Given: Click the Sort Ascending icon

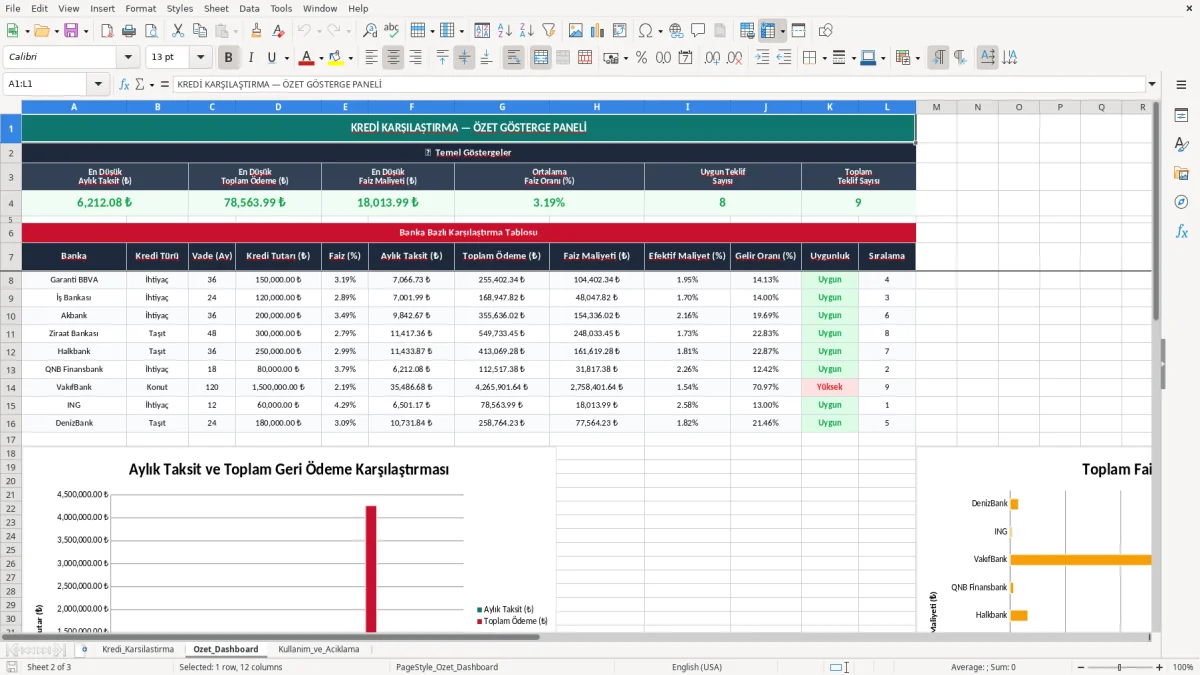Looking at the screenshot, I should tap(504, 31).
